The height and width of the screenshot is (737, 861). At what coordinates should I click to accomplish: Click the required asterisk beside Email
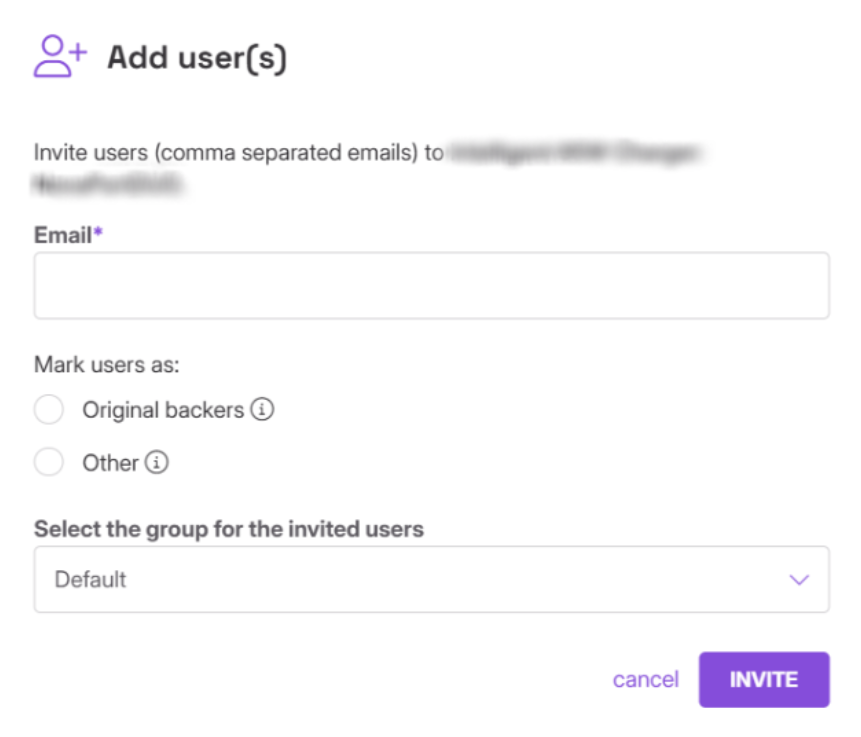(x=98, y=234)
